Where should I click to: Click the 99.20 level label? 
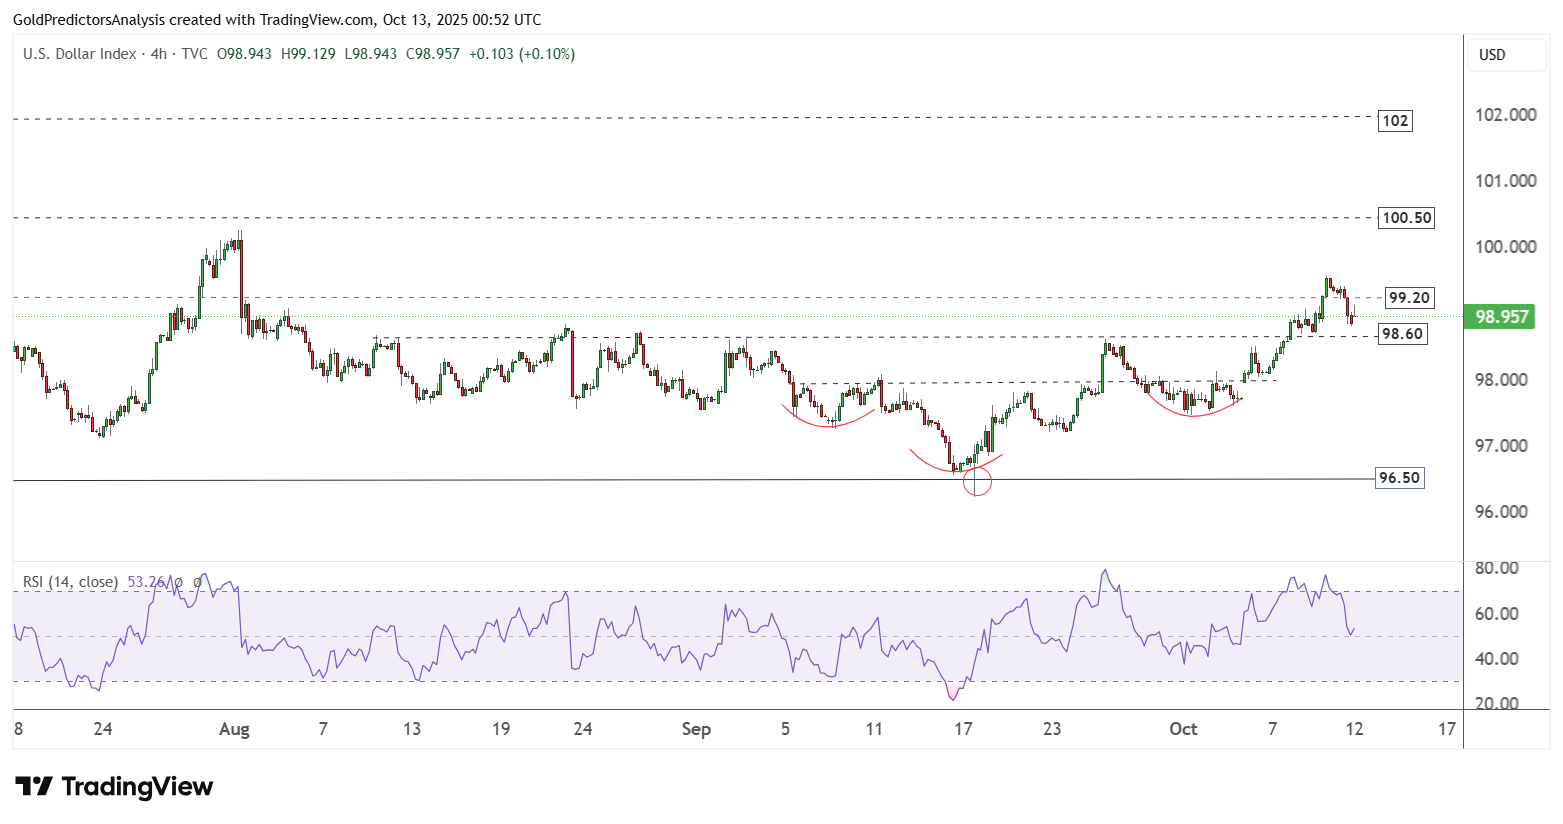(1409, 298)
